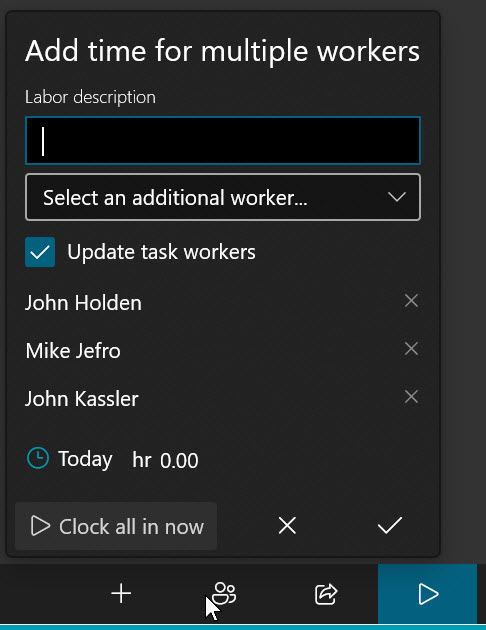486x630 pixels.
Task: Edit the 0.00 hours value
Action: pyautogui.click(x=179, y=460)
